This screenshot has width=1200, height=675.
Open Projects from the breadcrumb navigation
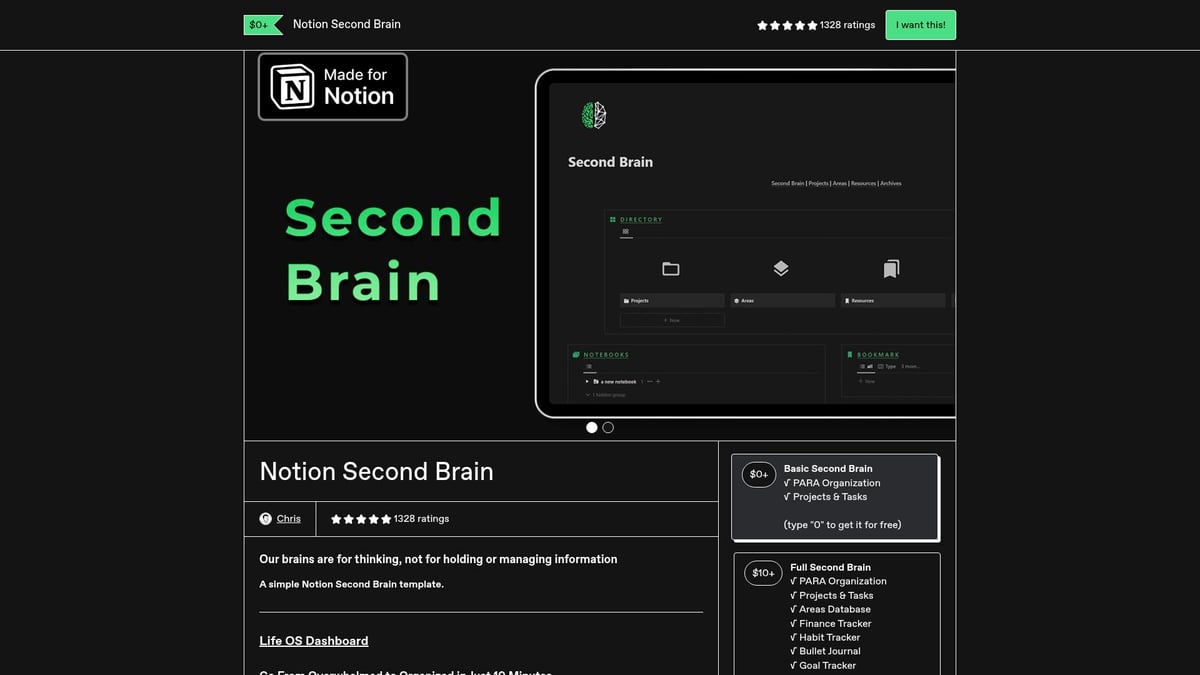point(819,183)
